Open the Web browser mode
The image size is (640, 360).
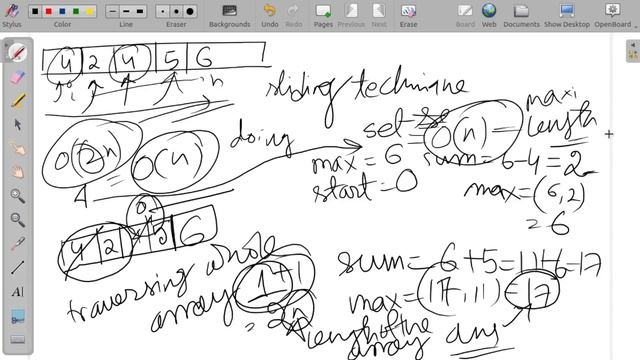coord(489,15)
